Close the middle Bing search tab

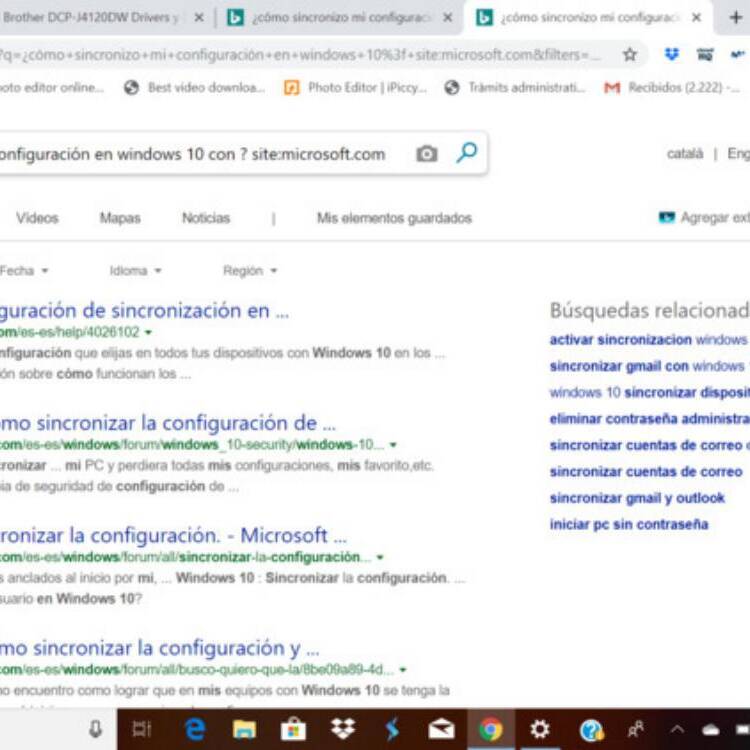[x=448, y=18]
